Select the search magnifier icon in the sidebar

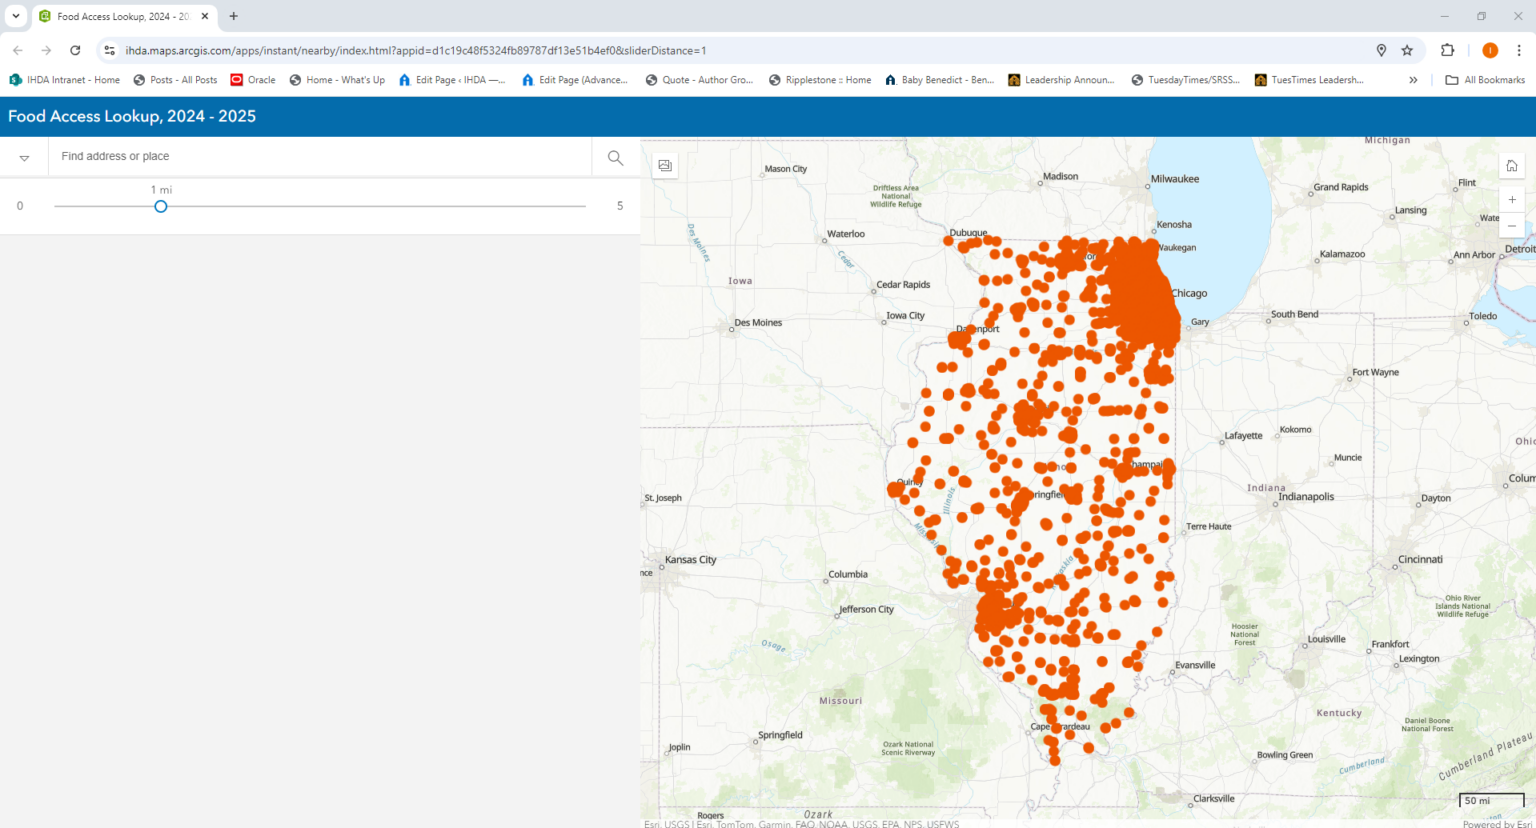point(614,157)
